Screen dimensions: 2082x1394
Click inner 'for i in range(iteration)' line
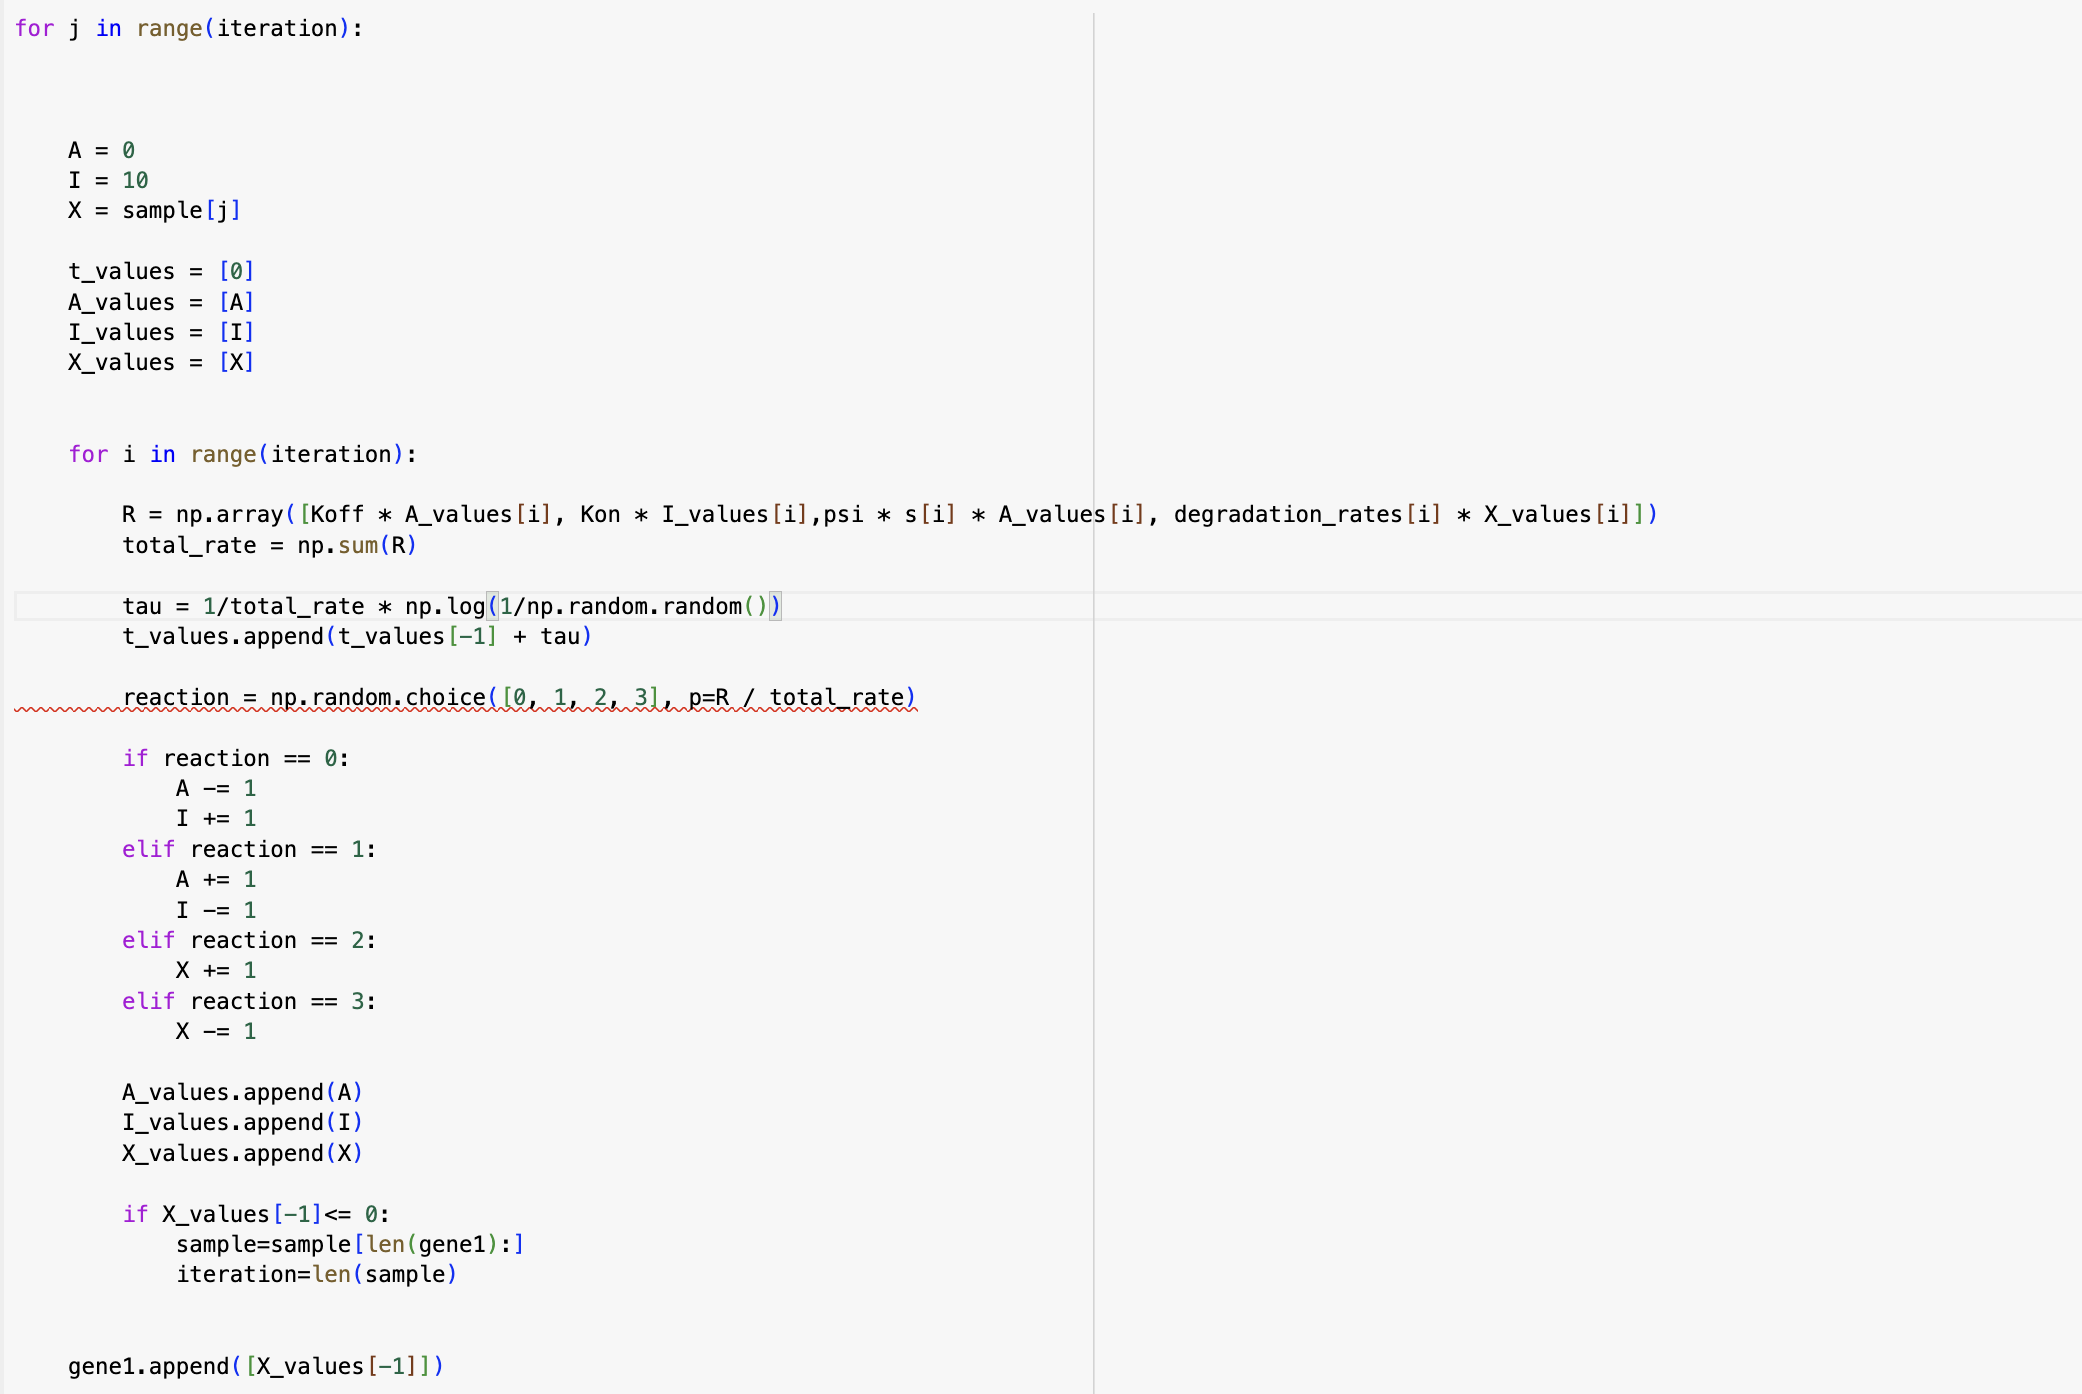(x=242, y=454)
